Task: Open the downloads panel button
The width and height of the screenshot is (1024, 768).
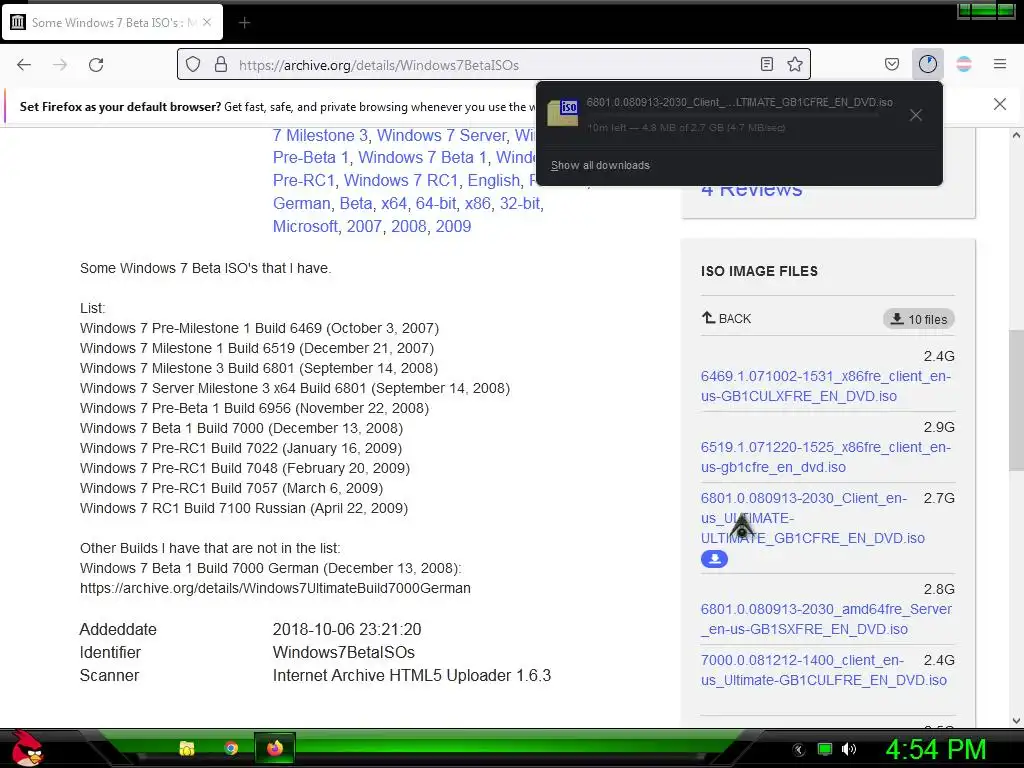Action: point(928,64)
